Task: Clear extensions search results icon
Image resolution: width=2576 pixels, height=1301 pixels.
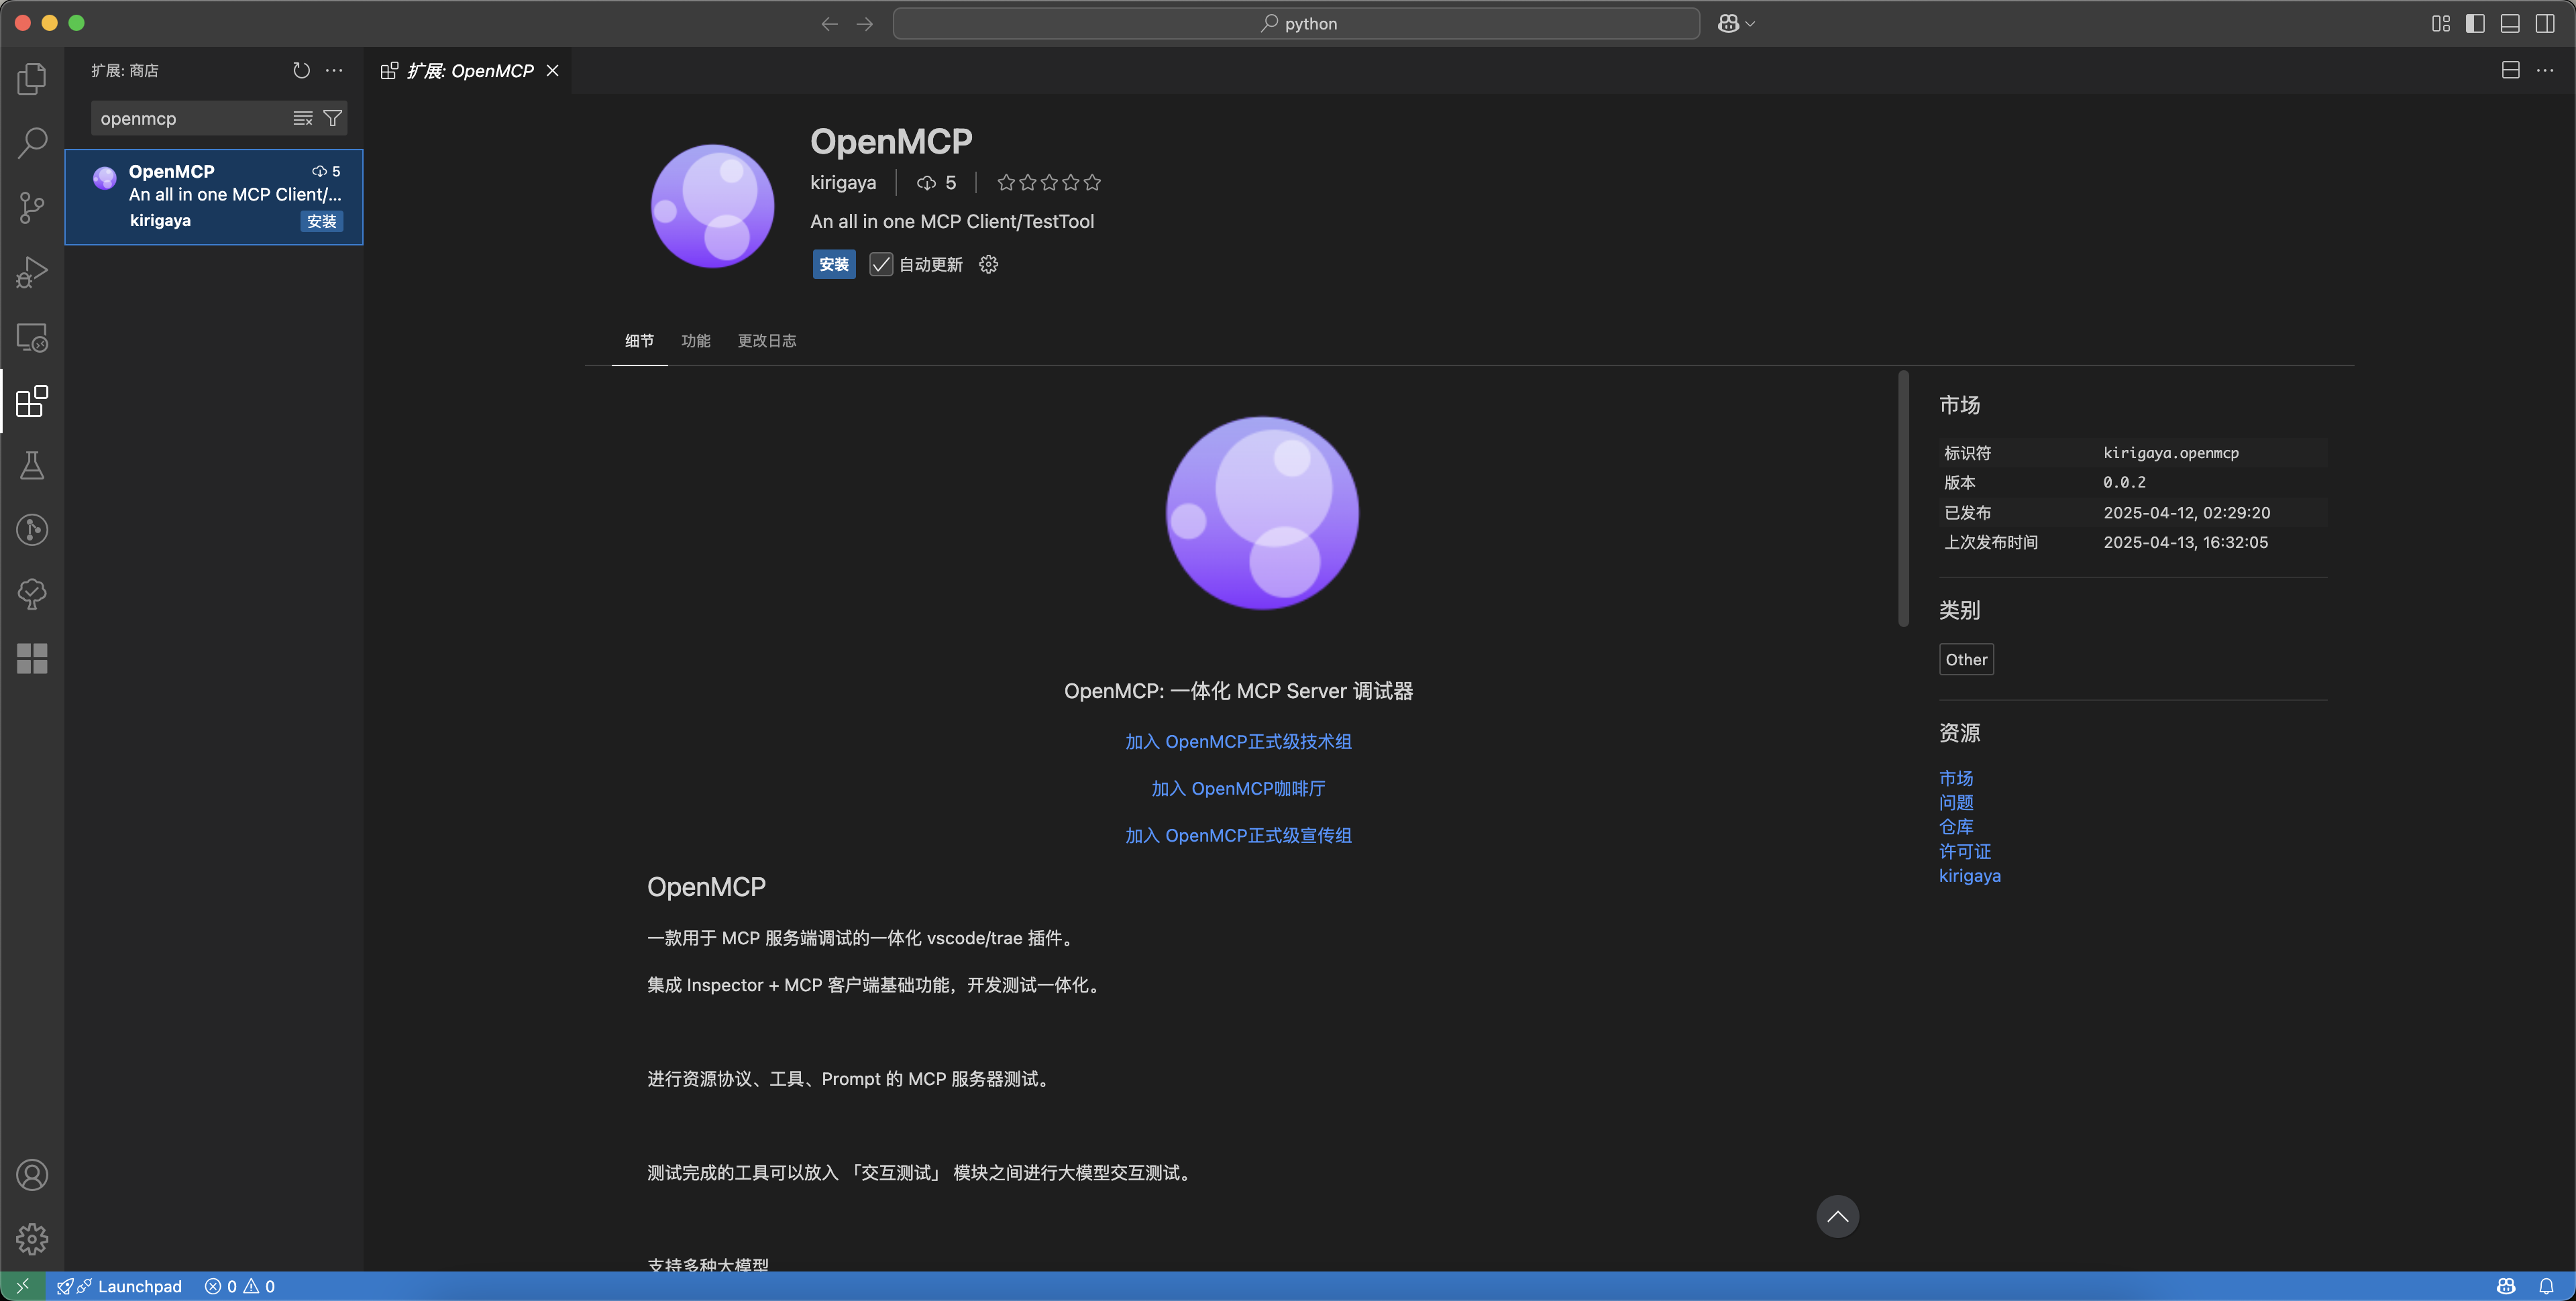Action: pyautogui.click(x=303, y=118)
